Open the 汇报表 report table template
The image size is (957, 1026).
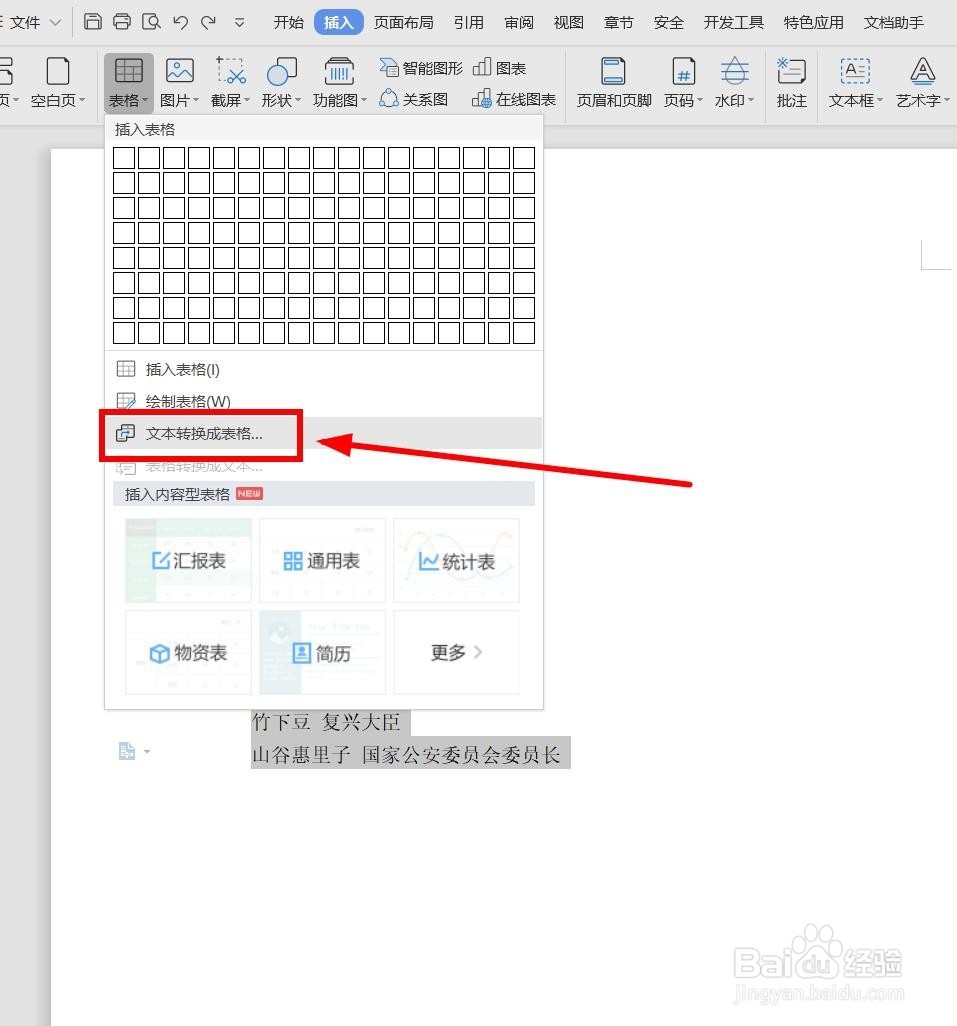(187, 560)
